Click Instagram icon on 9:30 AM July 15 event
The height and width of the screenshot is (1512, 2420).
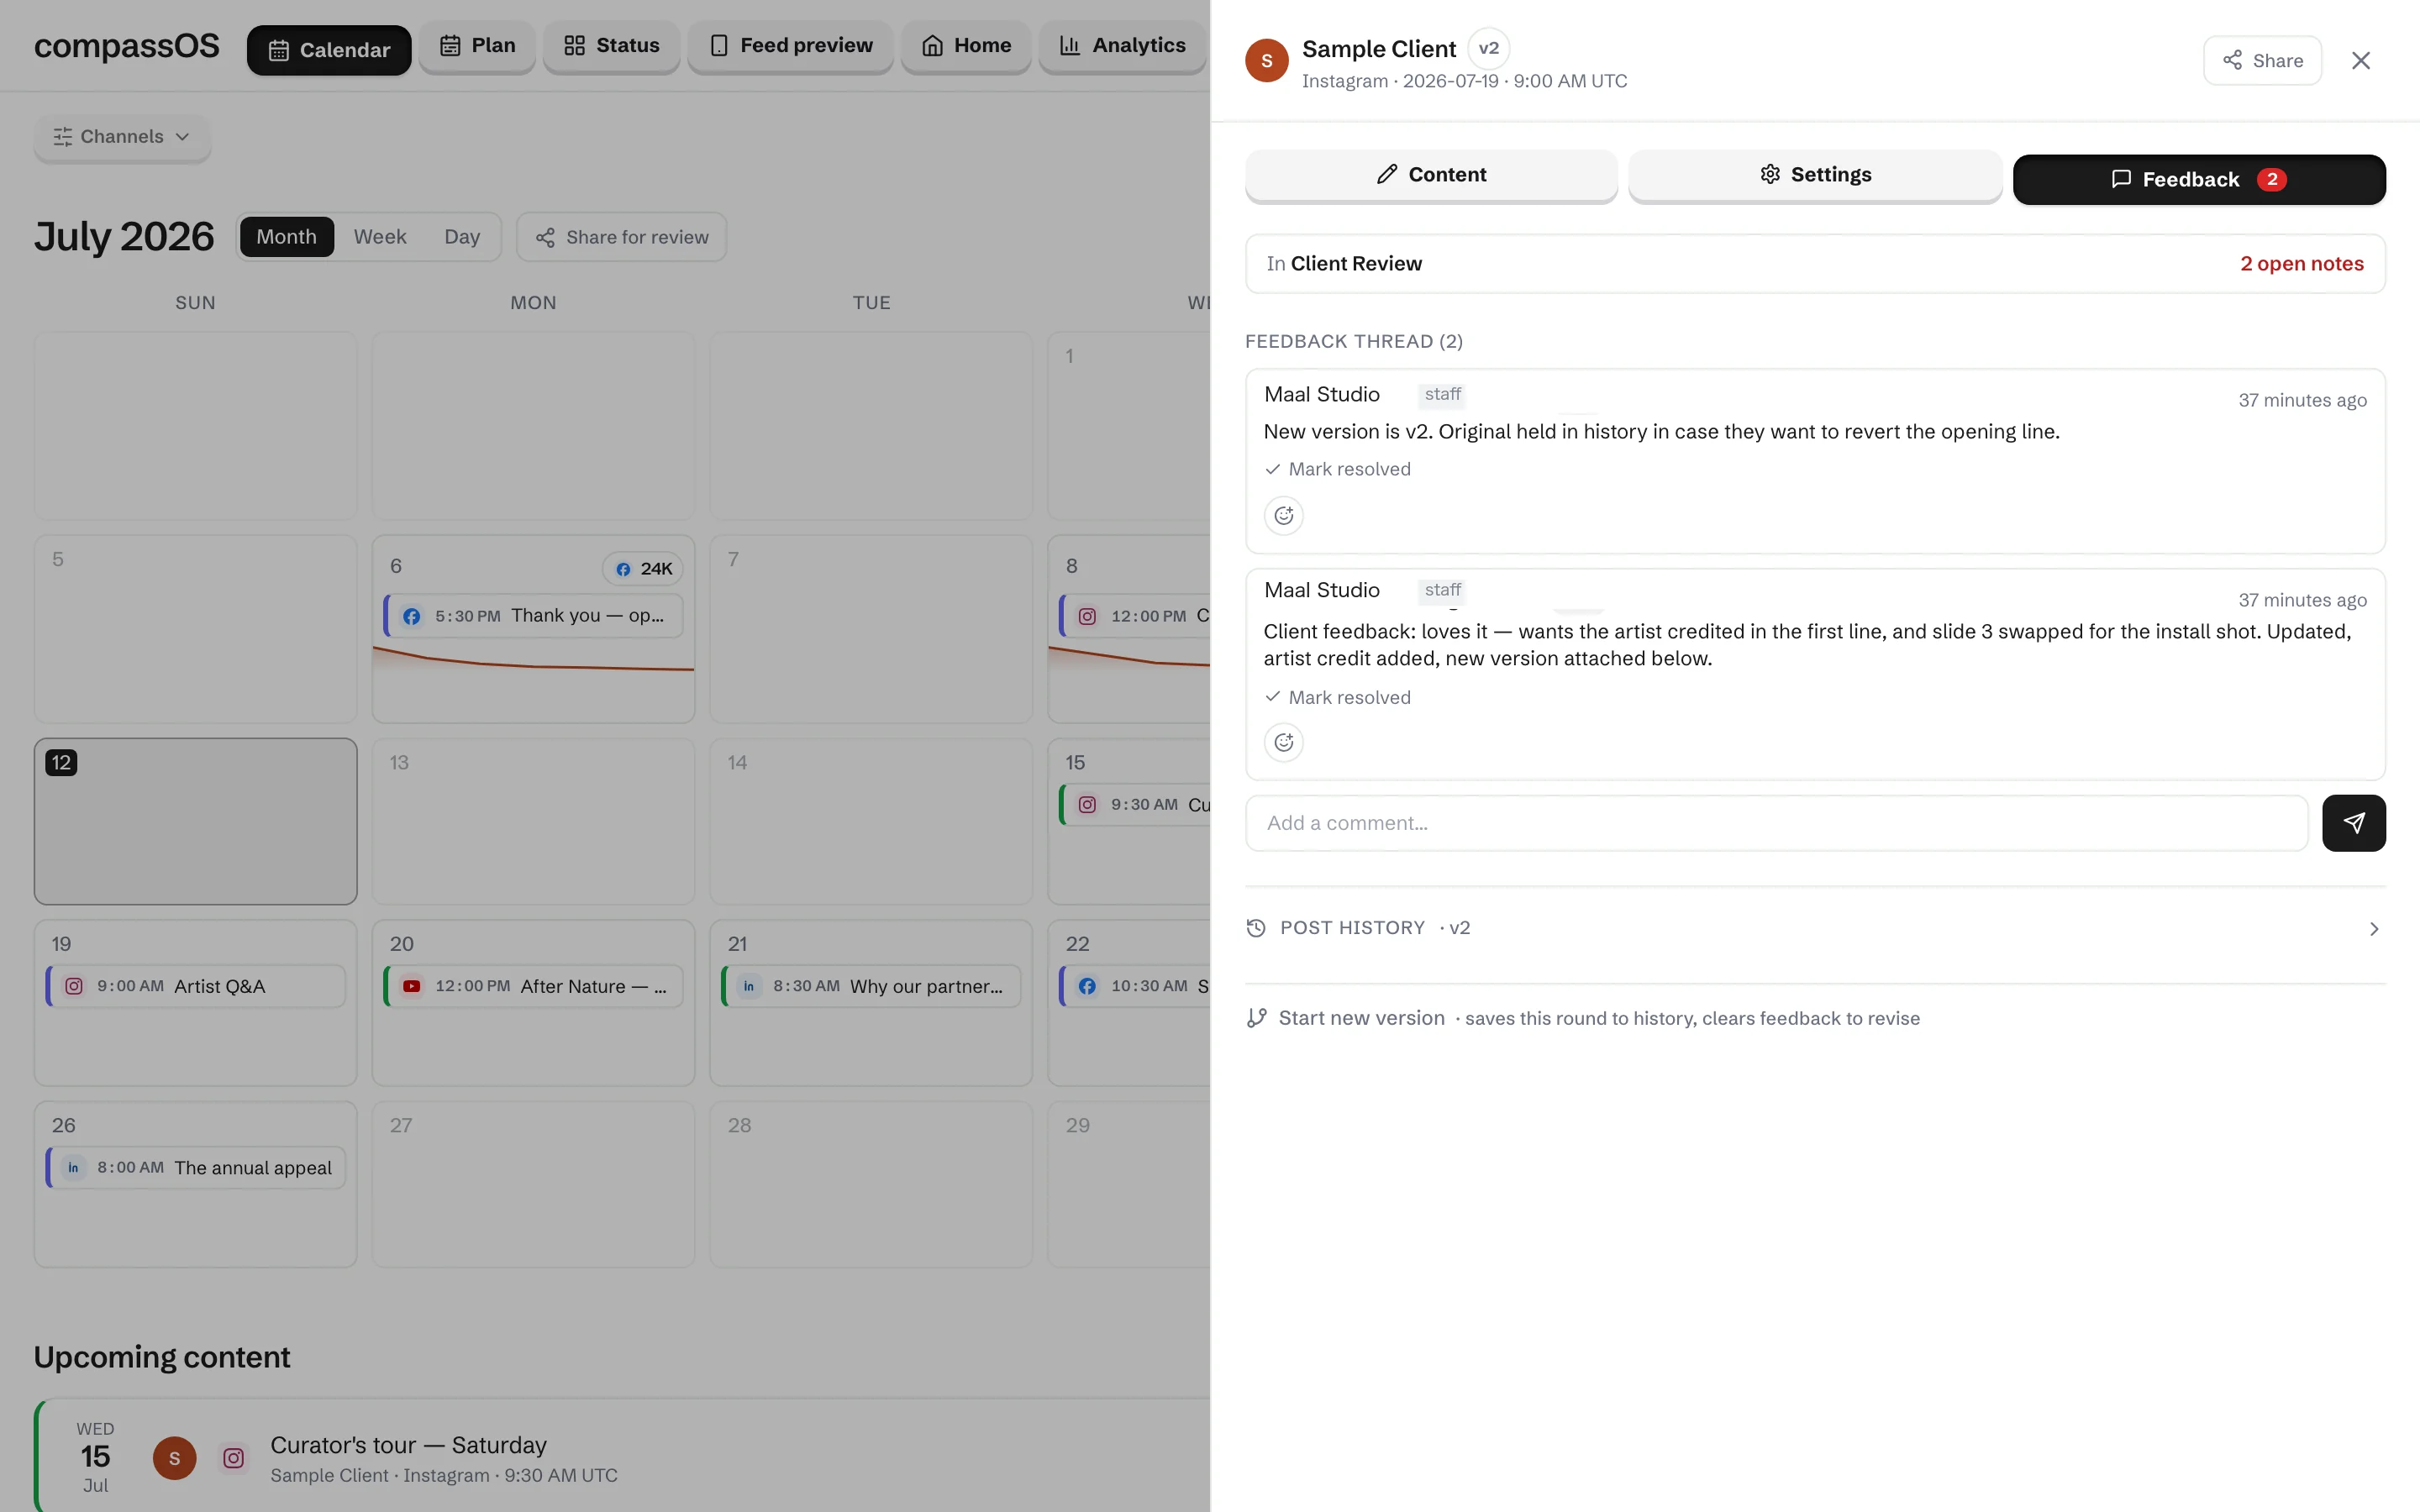[x=1087, y=805]
